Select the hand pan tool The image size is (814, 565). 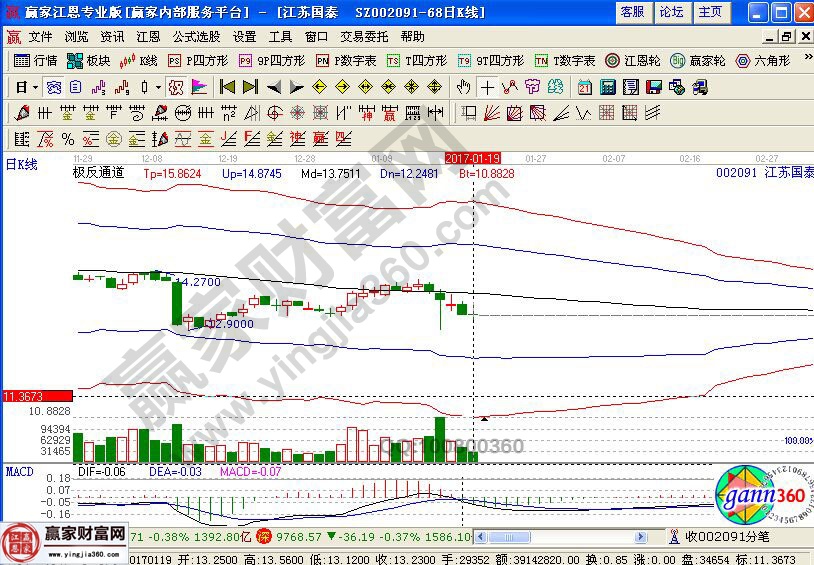point(464,86)
